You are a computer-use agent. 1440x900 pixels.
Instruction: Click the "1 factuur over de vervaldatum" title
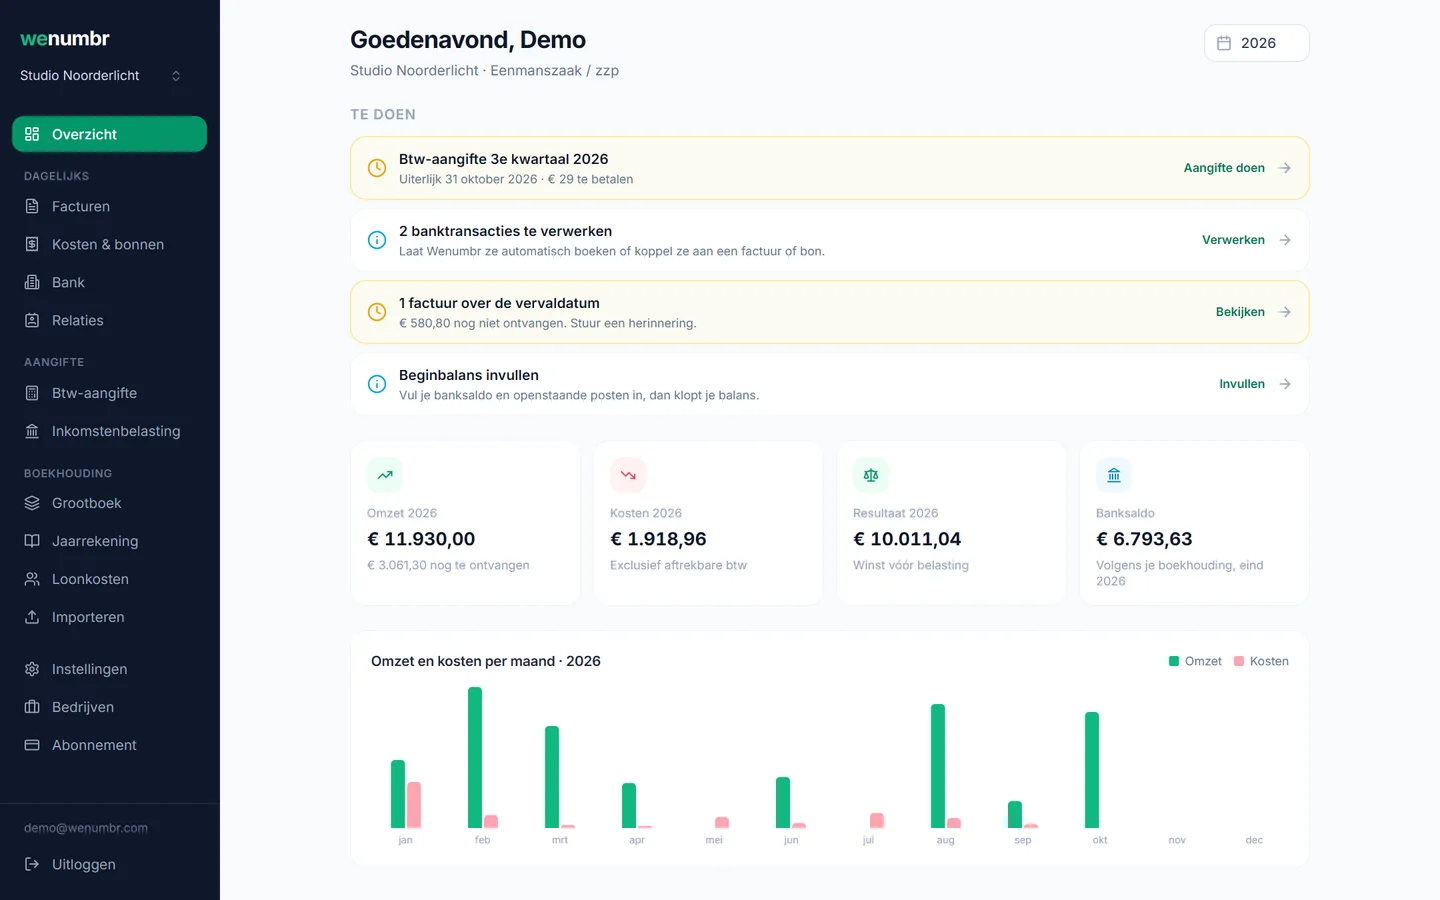[499, 303]
